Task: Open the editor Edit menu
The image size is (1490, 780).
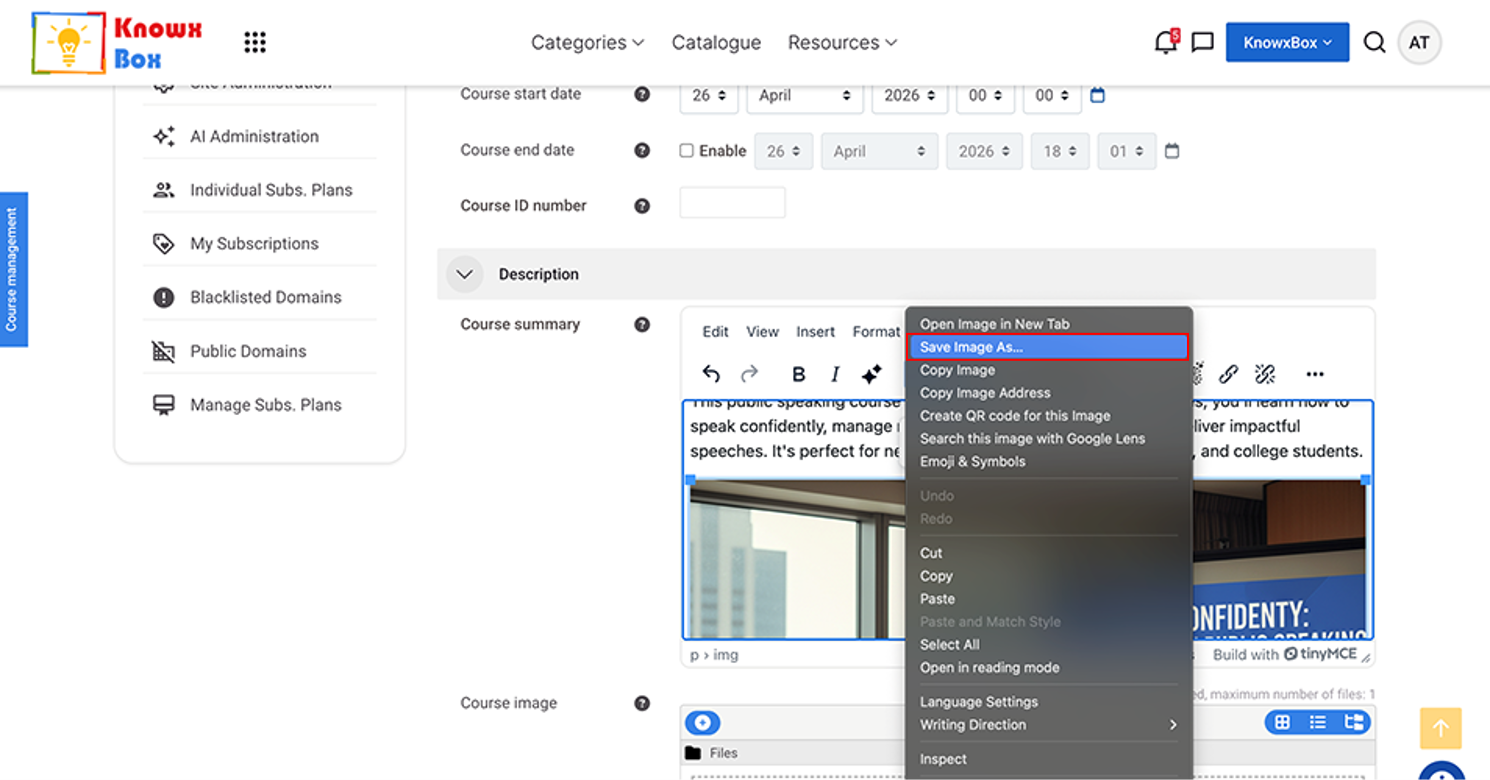Action: pyautogui.click(x=715, y=332)
